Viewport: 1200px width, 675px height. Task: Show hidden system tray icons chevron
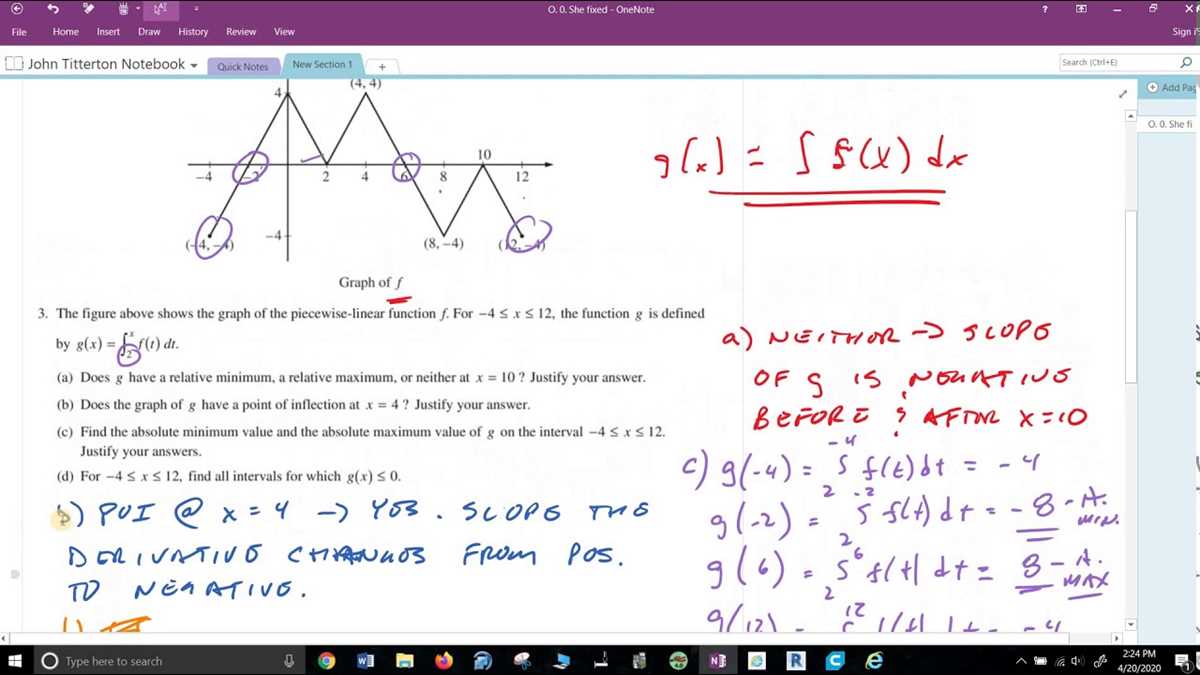tap(1022, 661)
